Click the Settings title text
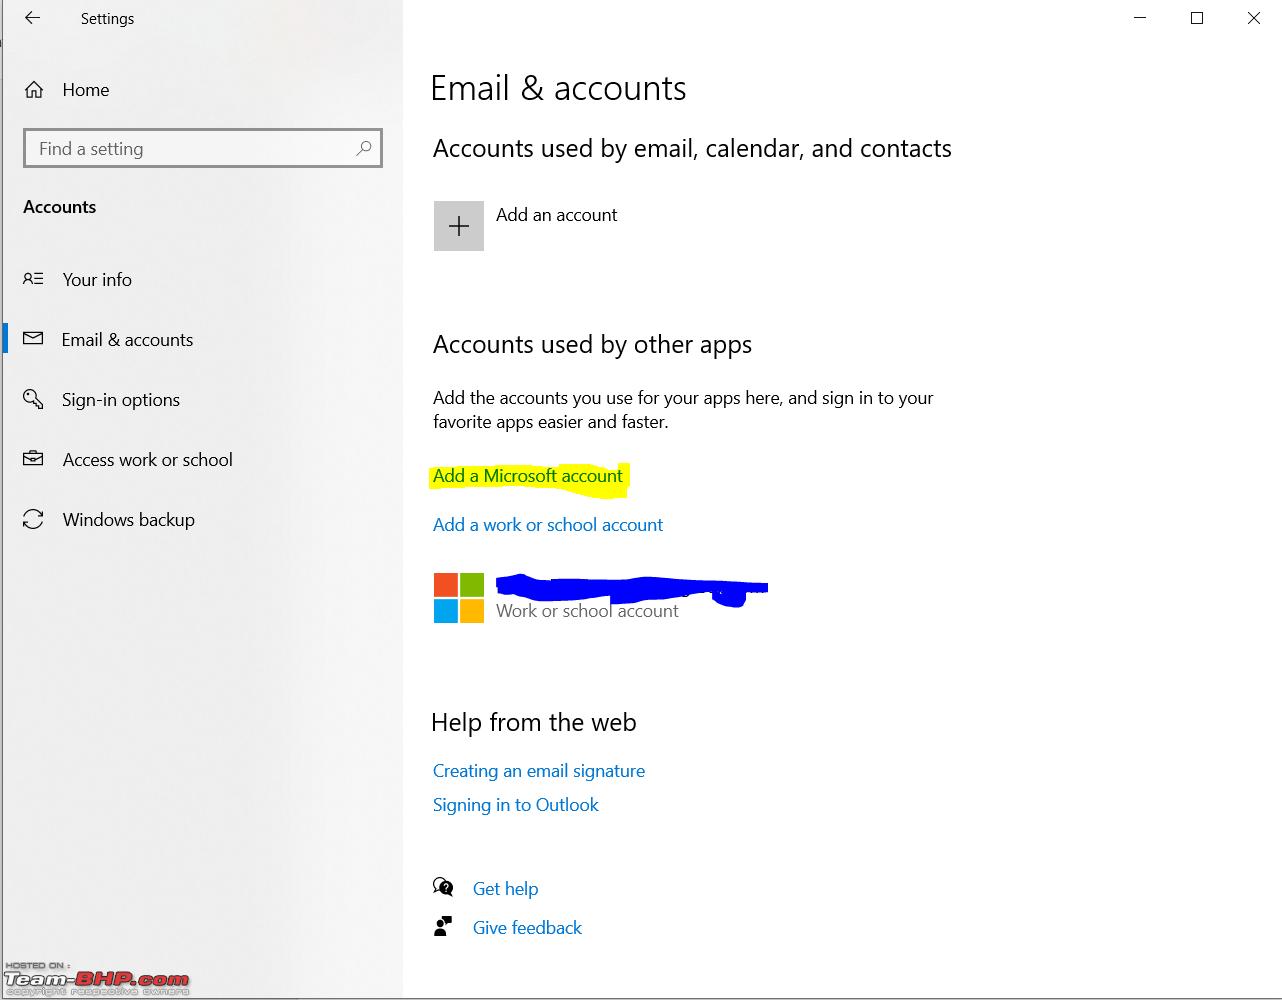This screenshot has height=1000, width=1282. tap(107, 19)
